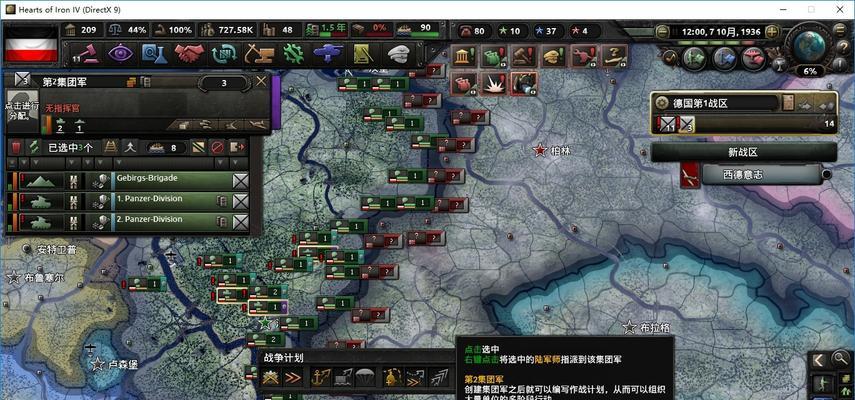This screenshot has width=855, height=400.
Task: Delete selected units with red trash icon
Action: point(17,147)
